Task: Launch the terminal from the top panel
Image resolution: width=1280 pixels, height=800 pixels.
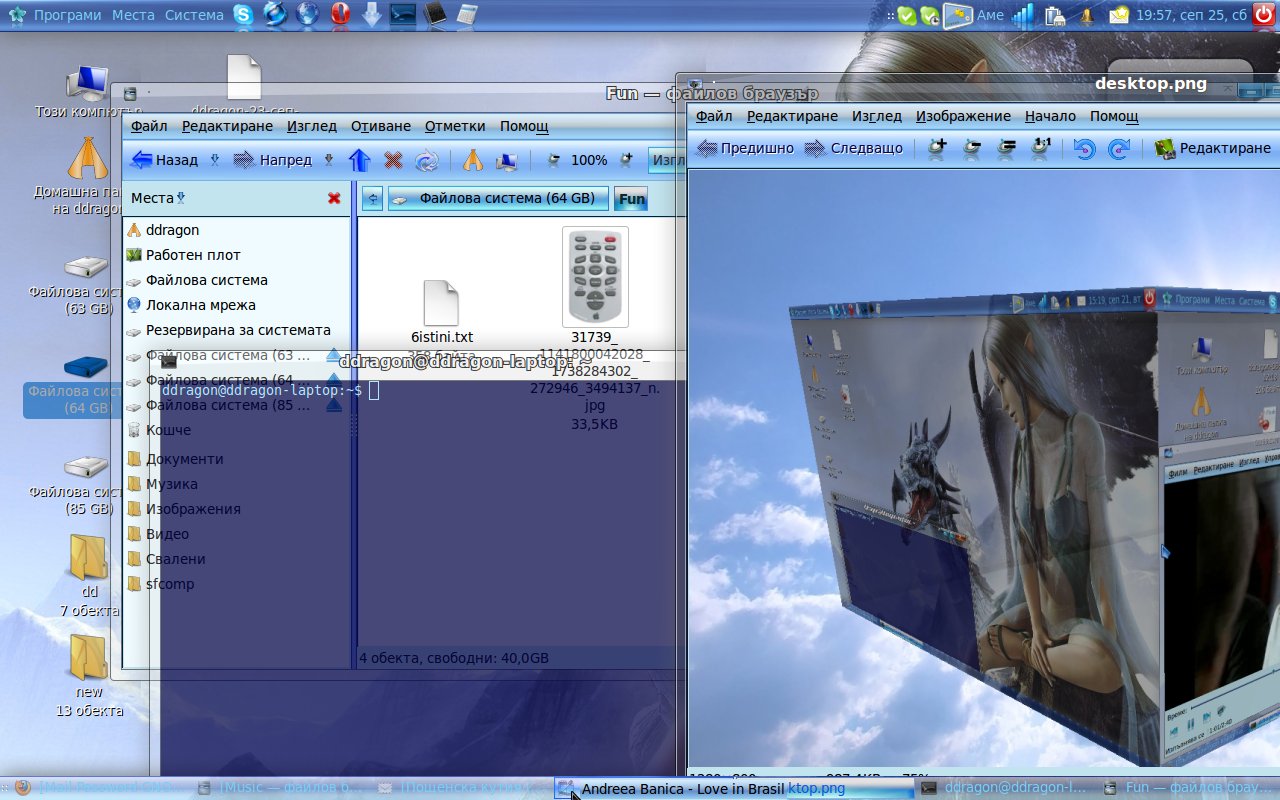Action: (403, 15)
